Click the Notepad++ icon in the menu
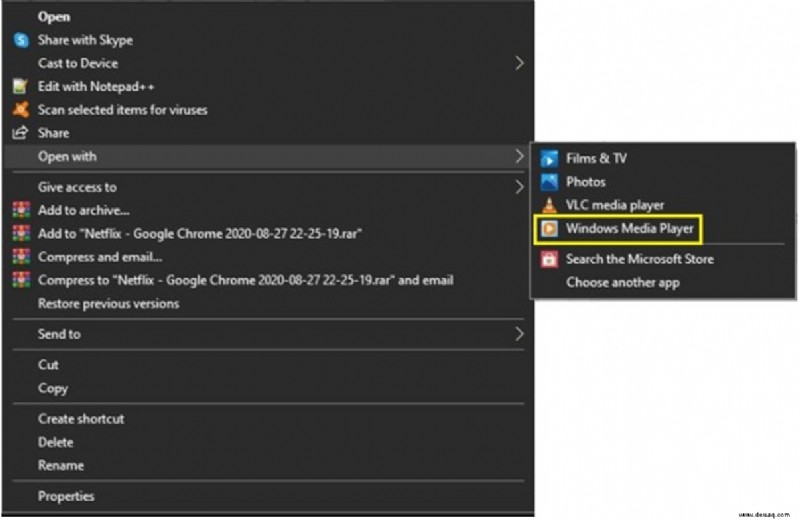This screenshot has height=520, width=800. pyautogui.click(x=20, y=86)
